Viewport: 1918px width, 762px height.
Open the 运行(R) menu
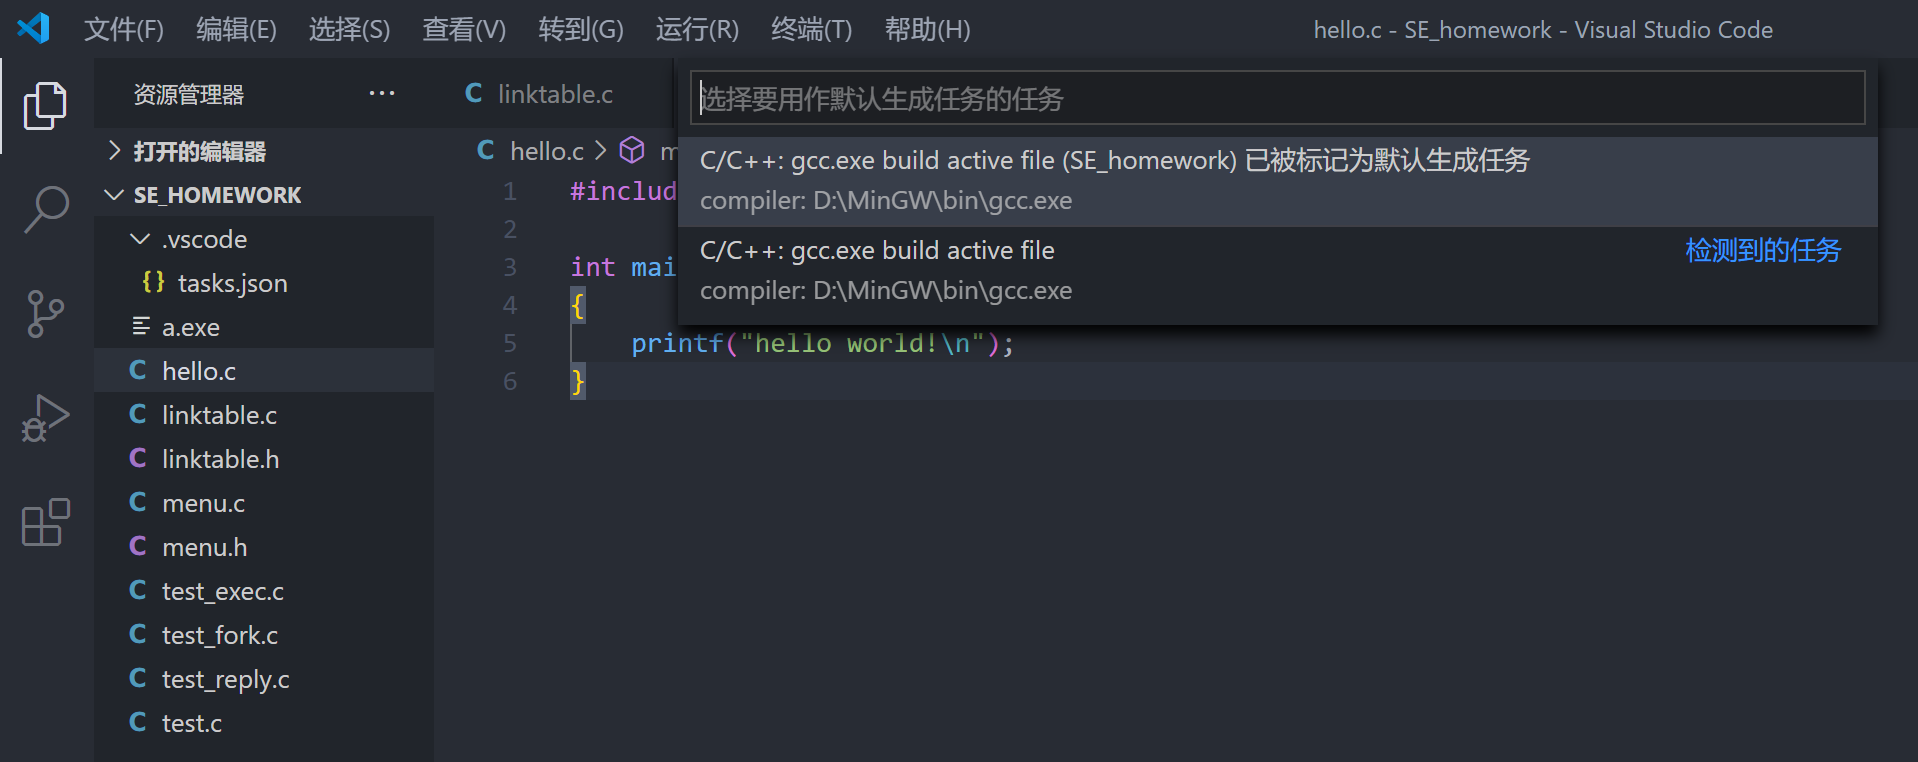tap(697, 30)
